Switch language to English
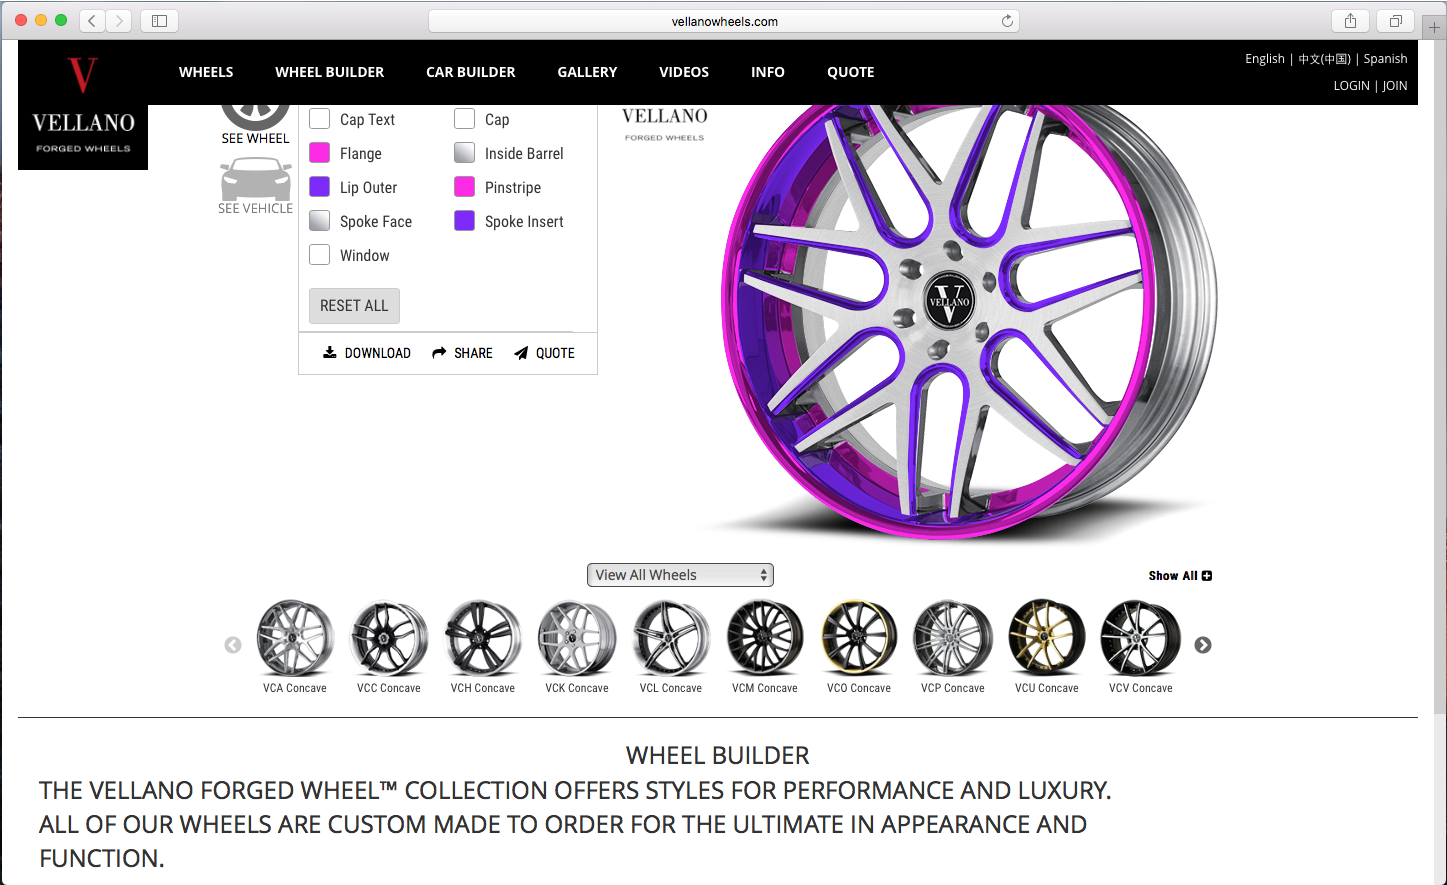Viewport: 1447px width, 885px height. (1265, 59)
